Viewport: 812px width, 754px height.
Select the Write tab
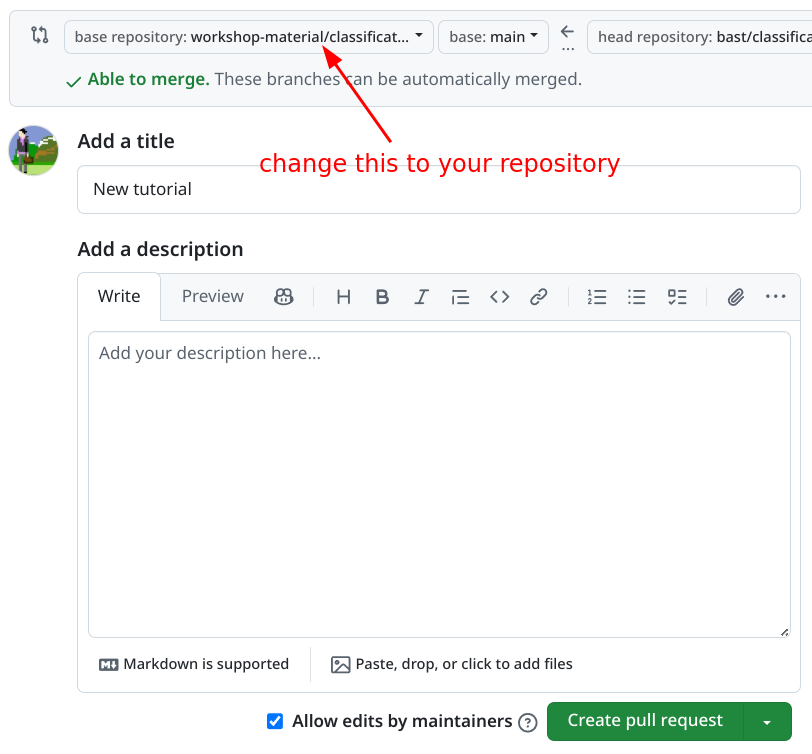click(x=119, y=296)
